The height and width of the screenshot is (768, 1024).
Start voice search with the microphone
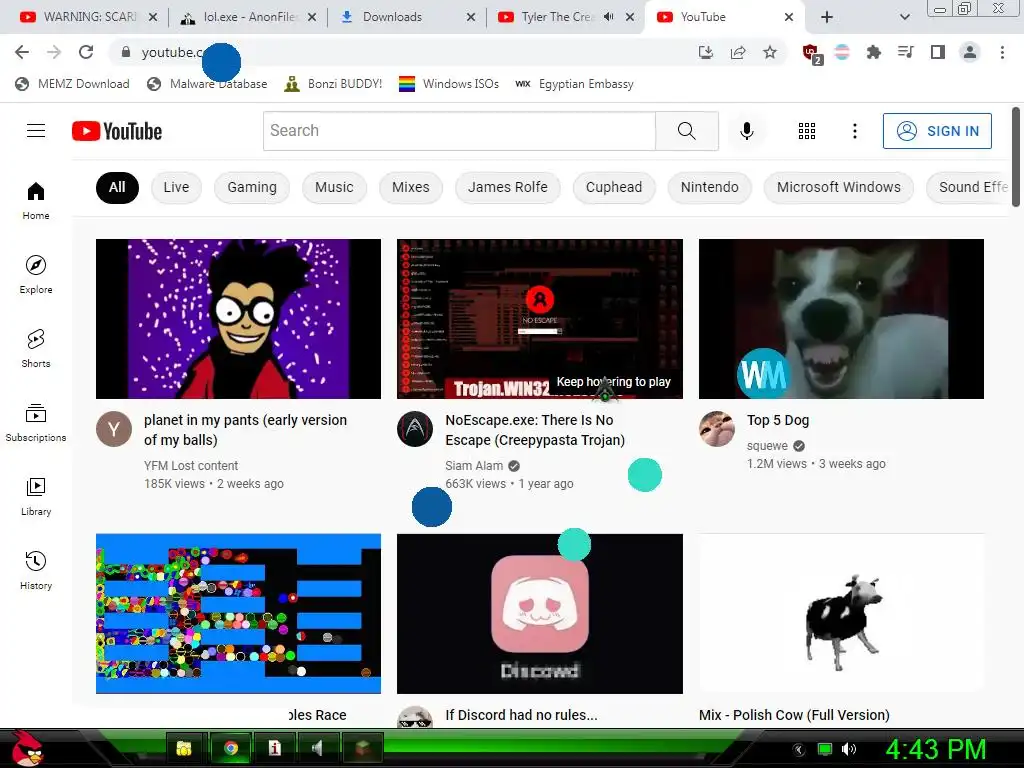(746, 131)
